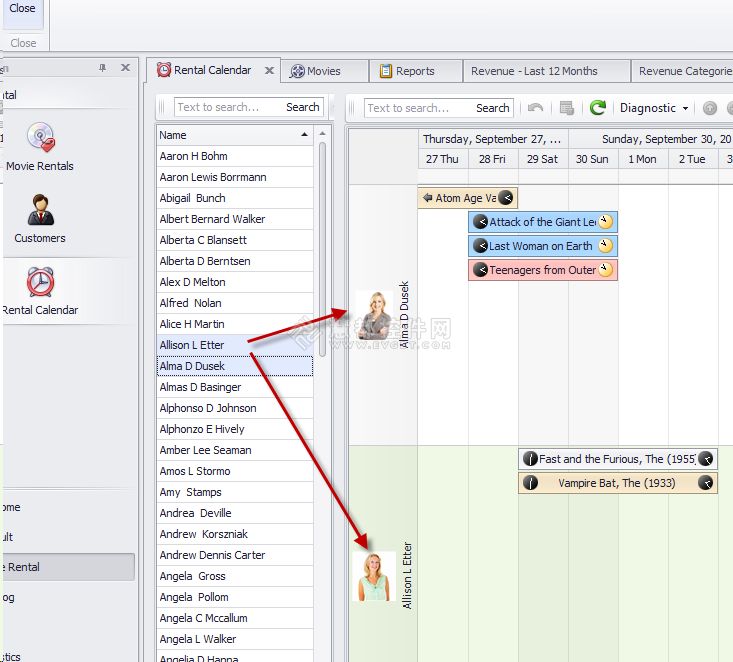Screen dimensions: 733x662
Task: Click Search in customer list search box
Action: (302, 107)
